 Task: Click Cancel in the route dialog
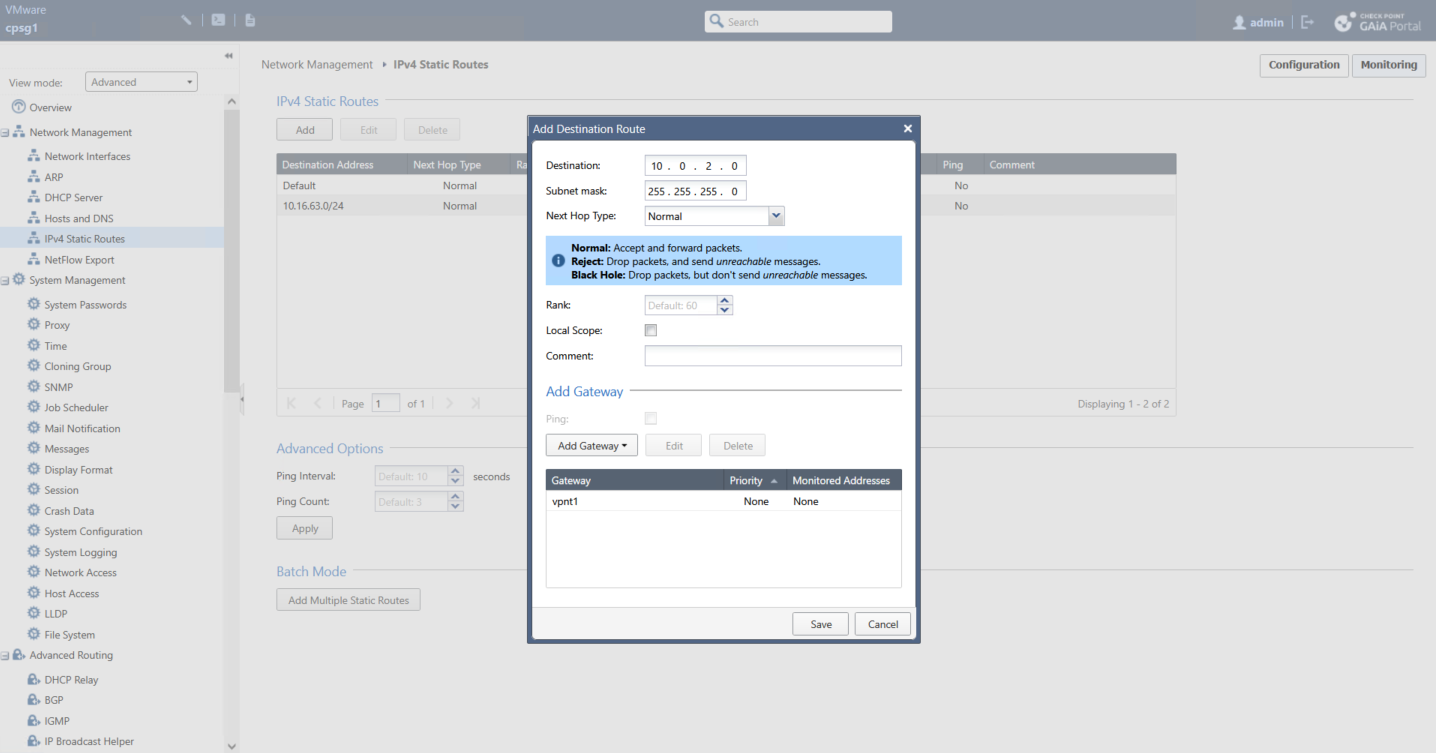(882, 624)
